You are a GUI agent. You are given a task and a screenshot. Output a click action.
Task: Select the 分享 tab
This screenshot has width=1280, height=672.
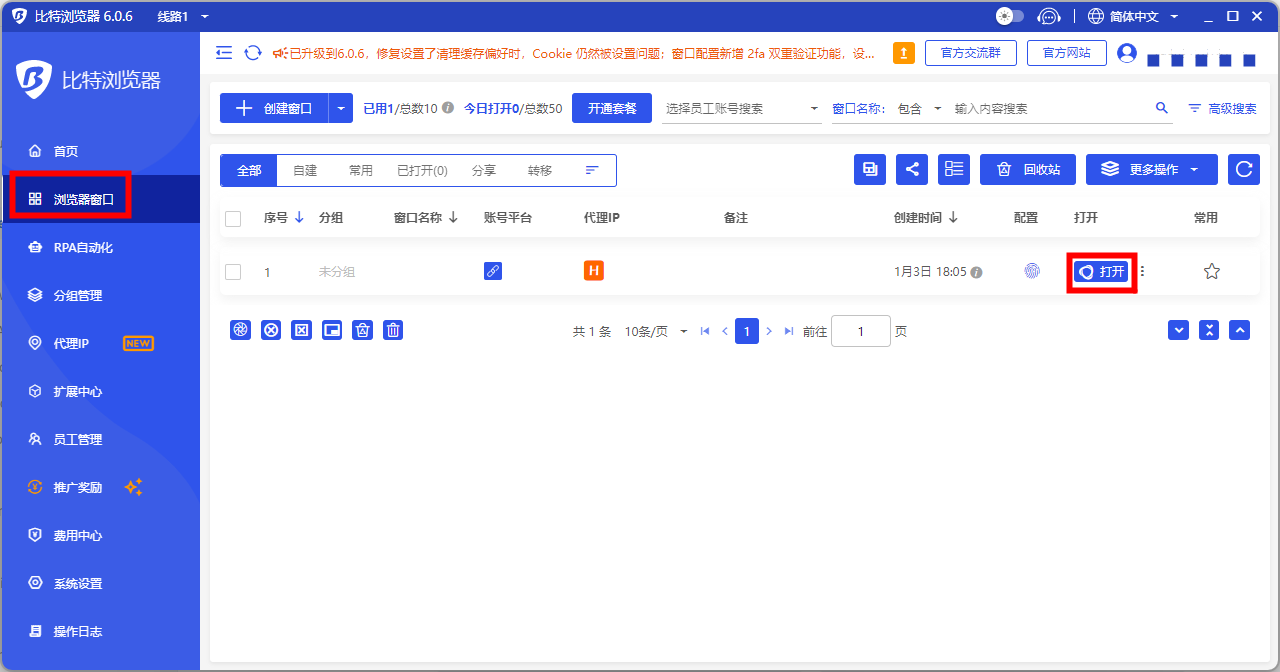coord(484,171)
